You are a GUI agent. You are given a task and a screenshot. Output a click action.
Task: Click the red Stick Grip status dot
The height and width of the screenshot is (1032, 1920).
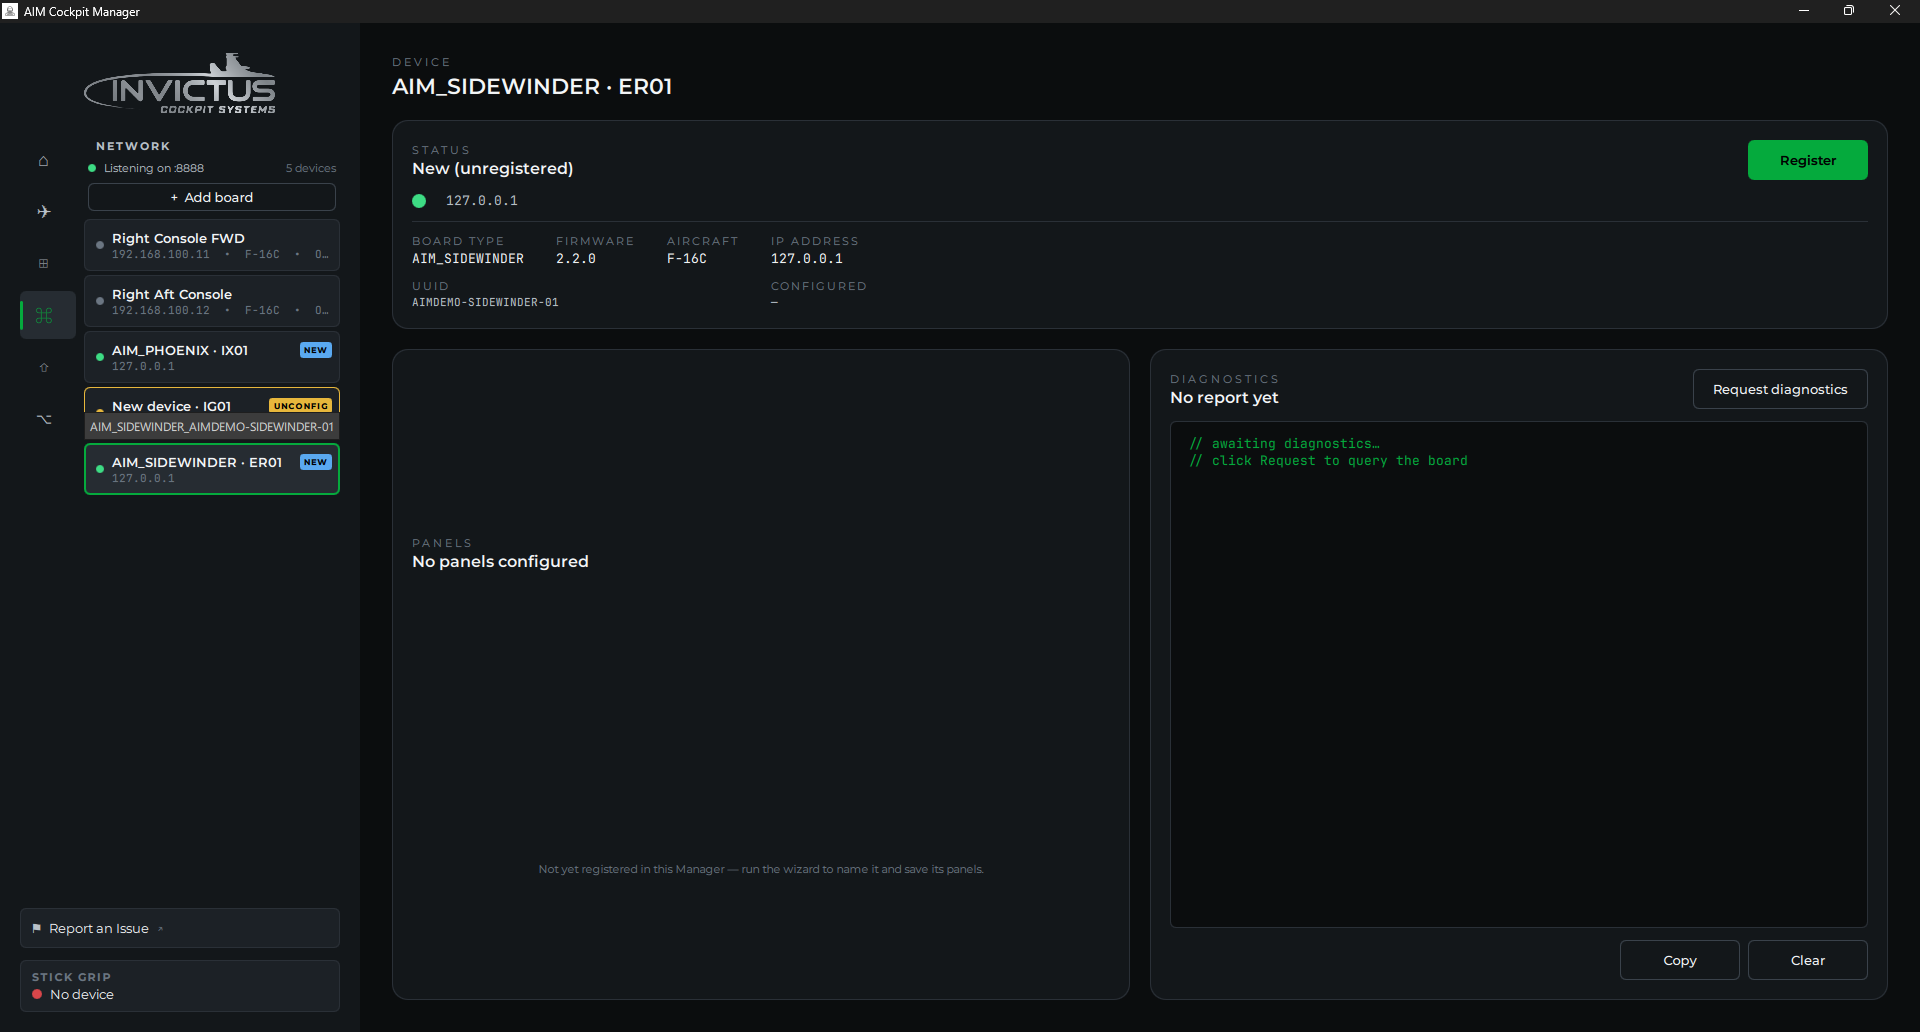(37, 994)
